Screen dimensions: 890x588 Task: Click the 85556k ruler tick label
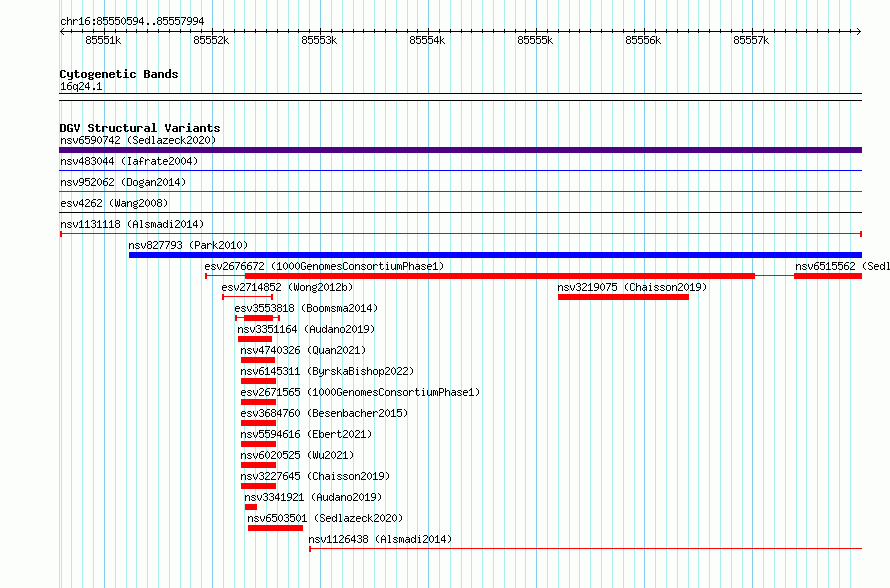[x=643, y=40]
